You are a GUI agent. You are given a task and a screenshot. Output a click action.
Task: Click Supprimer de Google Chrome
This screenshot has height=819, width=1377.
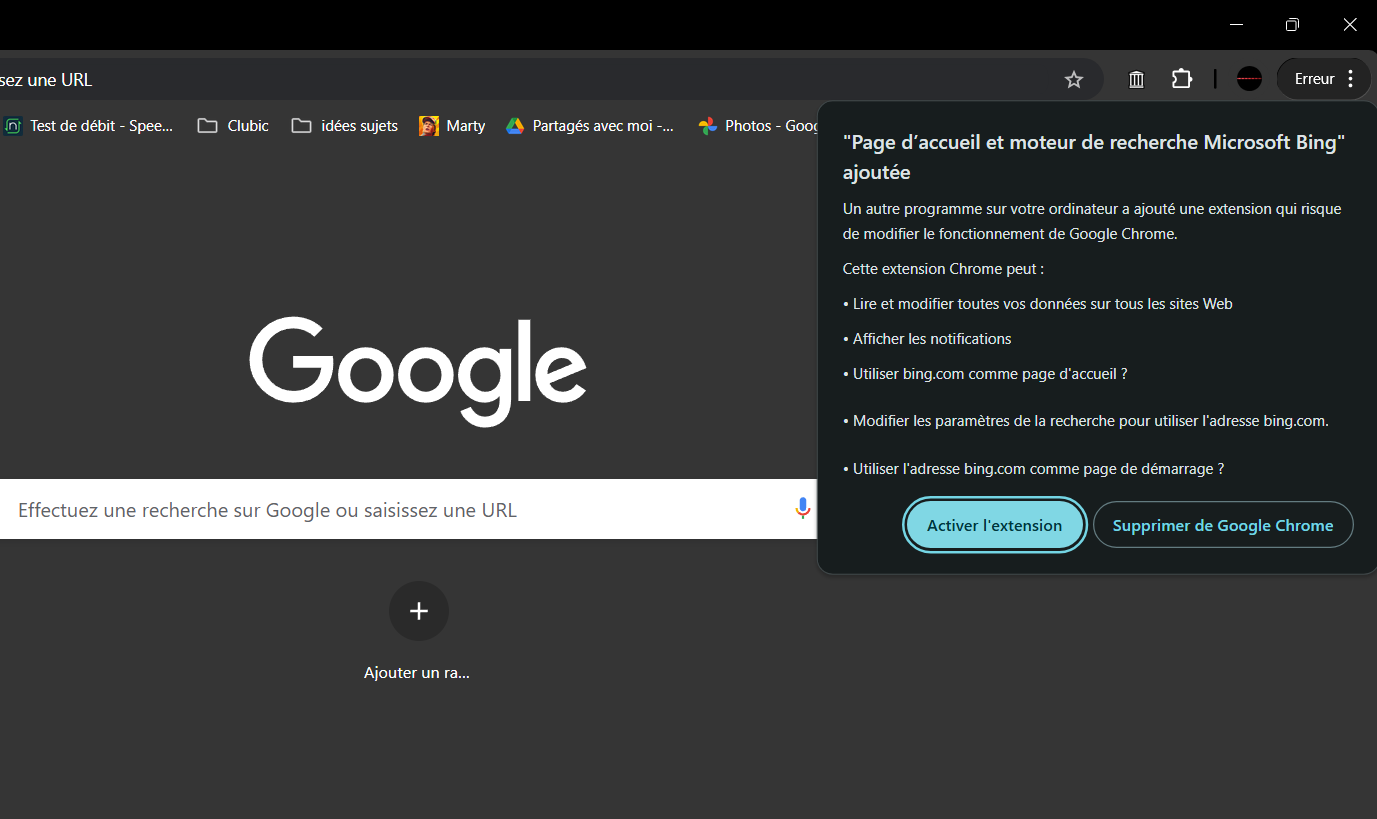[x=1222, y=524]
